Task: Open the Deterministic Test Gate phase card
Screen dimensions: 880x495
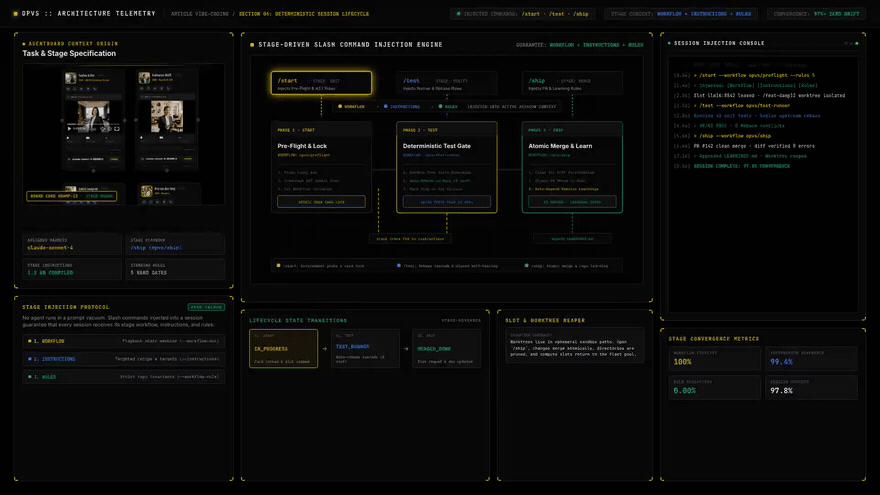Action: [x=447, y=167]
